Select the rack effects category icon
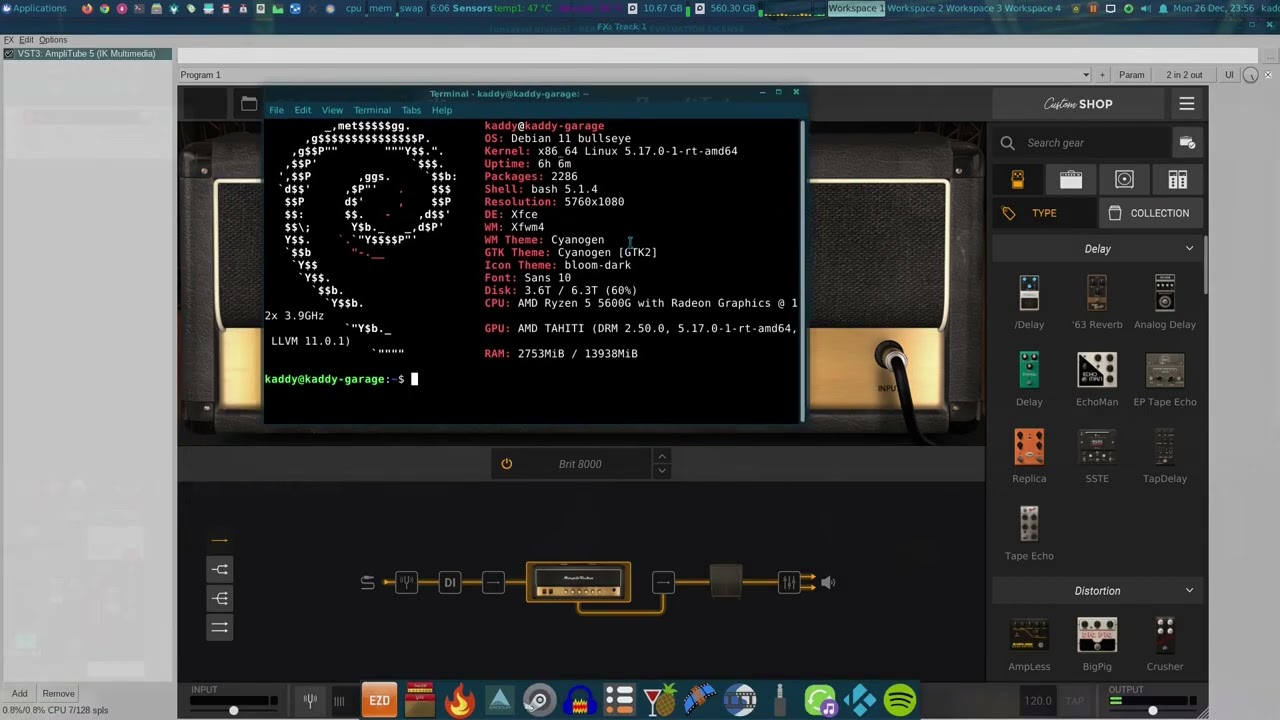The image size is (1280, 720). click(1177, 179)
